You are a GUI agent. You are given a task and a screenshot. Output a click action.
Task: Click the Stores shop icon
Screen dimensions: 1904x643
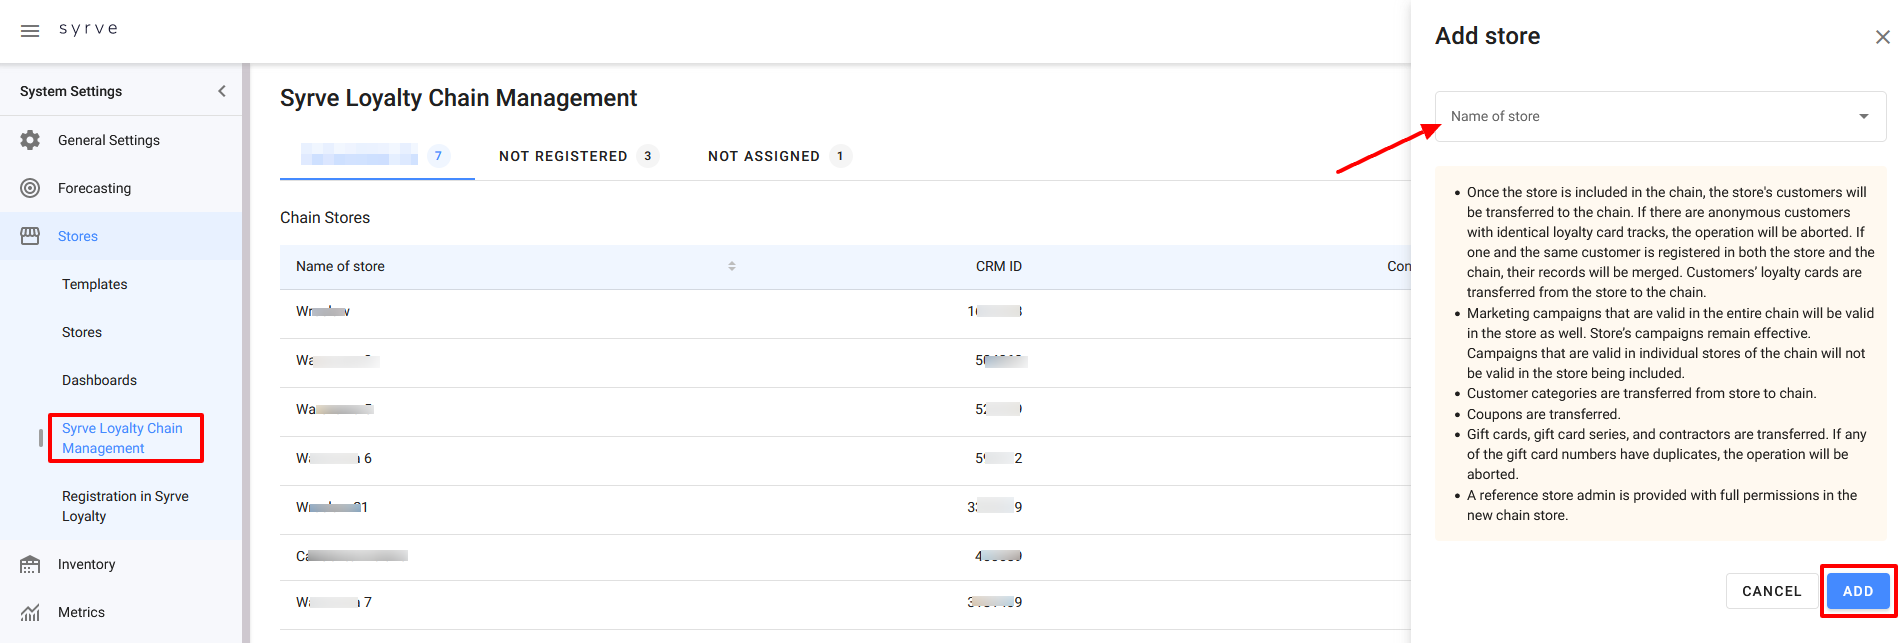point(30,236)
